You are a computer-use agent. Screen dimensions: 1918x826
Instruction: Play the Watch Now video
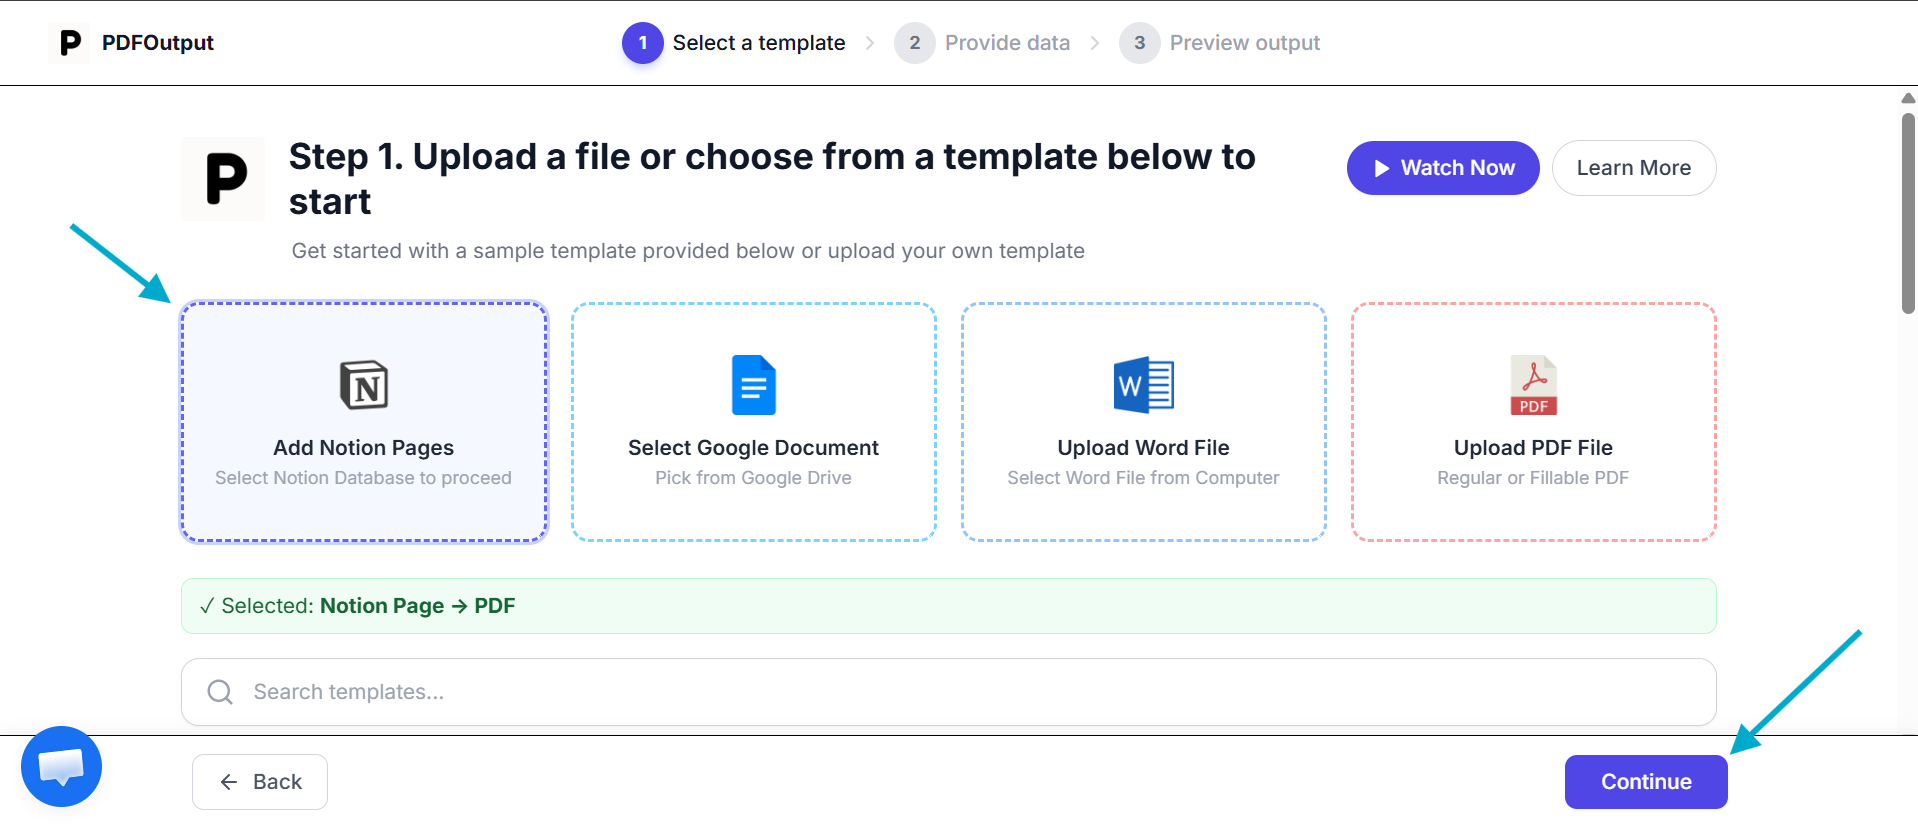(1443, 168)
